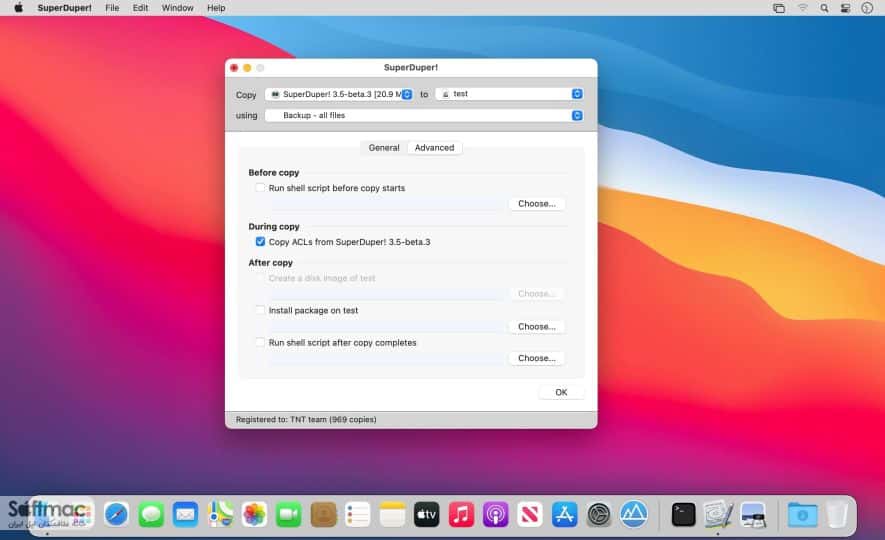Open Spotlight search in menu bar
The image size is (885, 540).
pyautogui.click(x=825, y=8)
